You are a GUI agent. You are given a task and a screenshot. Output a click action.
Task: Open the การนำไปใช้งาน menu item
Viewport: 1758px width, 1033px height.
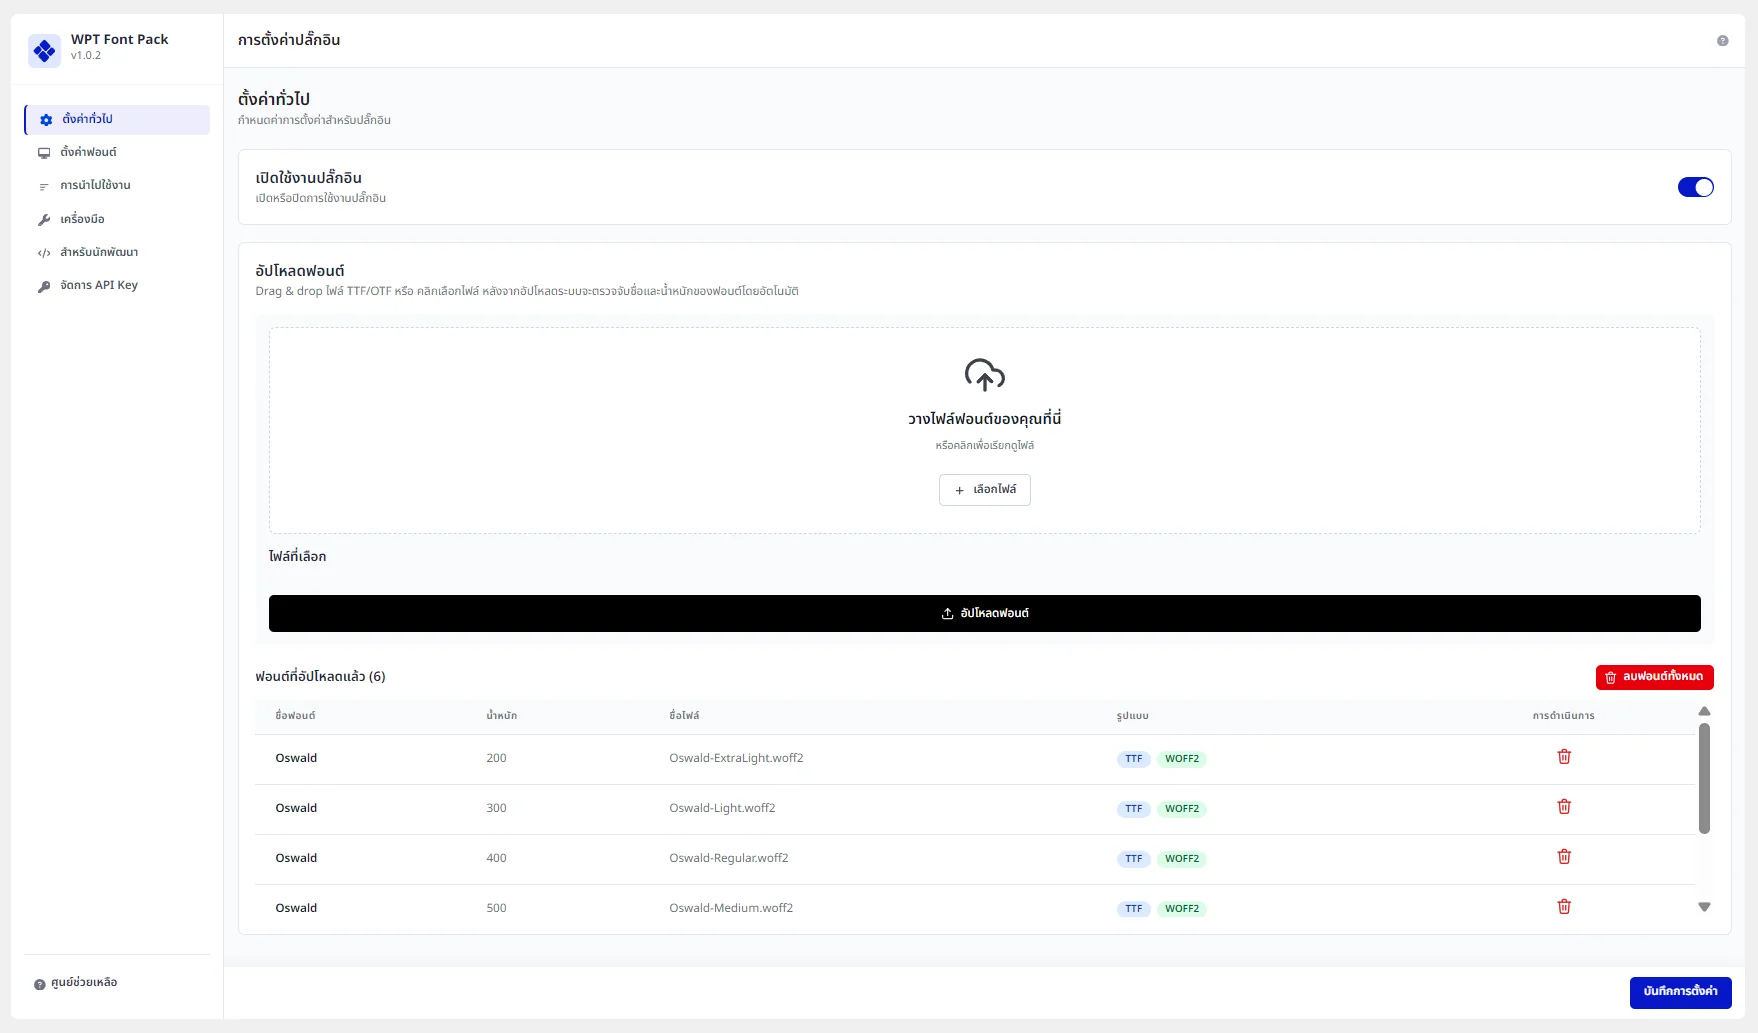[117, 185]
